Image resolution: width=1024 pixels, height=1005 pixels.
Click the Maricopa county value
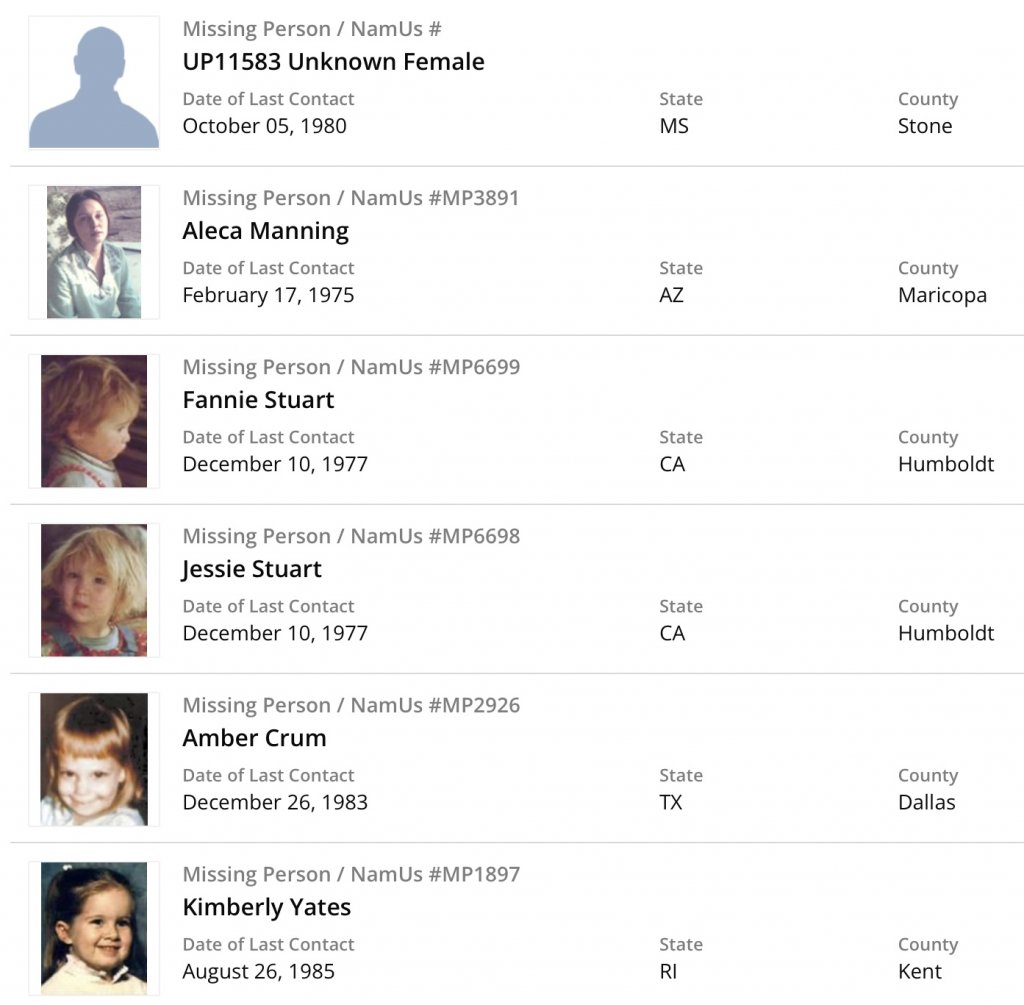(x=942, y=295)
